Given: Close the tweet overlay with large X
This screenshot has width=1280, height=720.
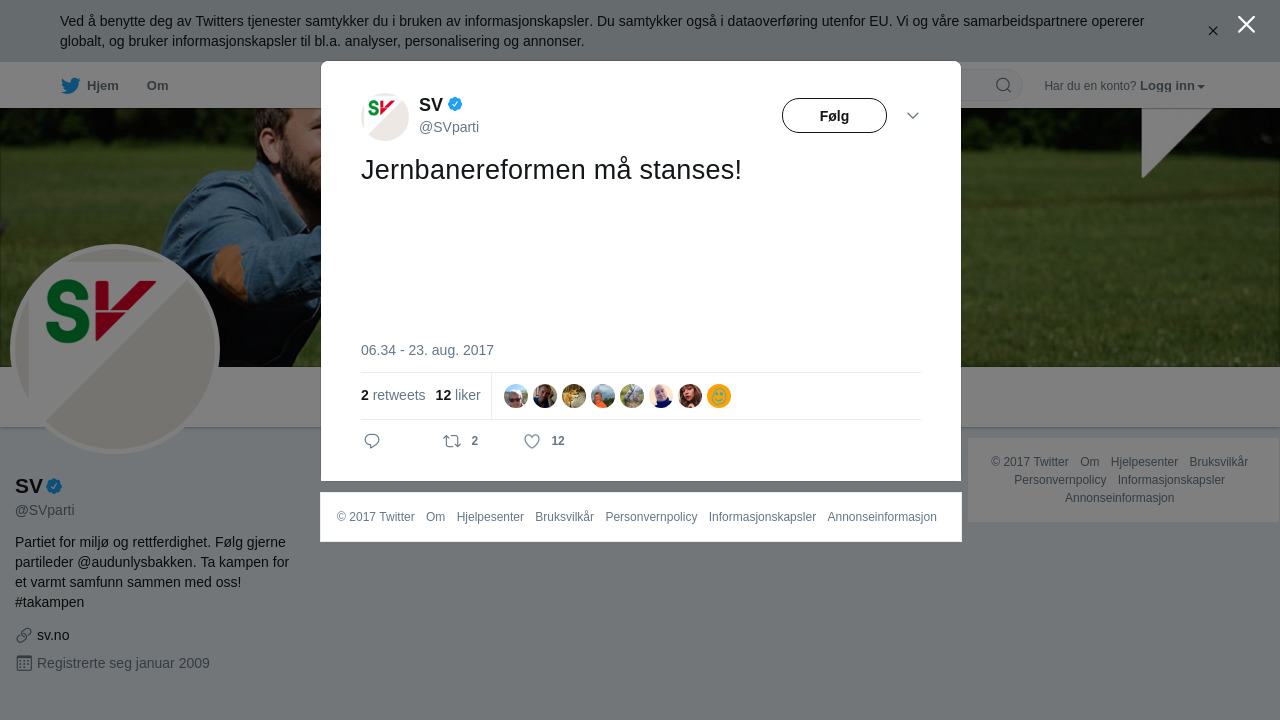Looking at the screenshot, I should pyautogui.click(x=1246, y=24).
